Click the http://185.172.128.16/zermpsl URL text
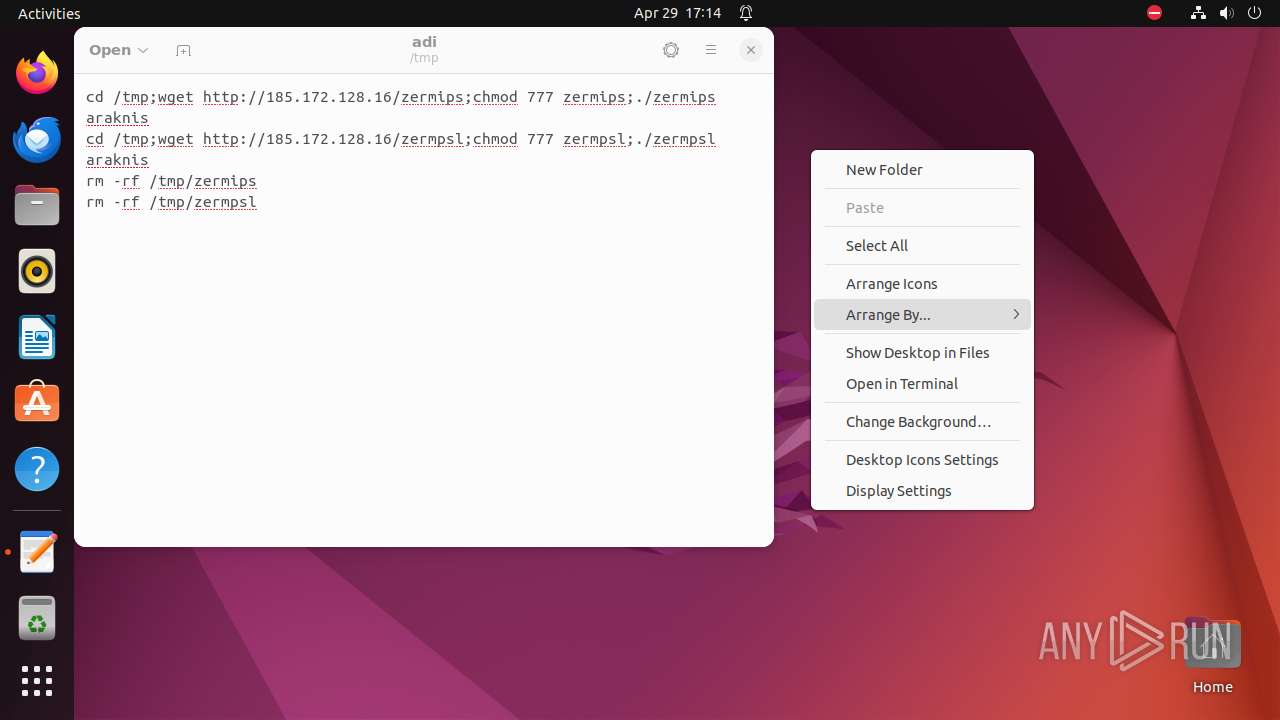The width and height of the screenshot is (1280, 720). point(333,139)
